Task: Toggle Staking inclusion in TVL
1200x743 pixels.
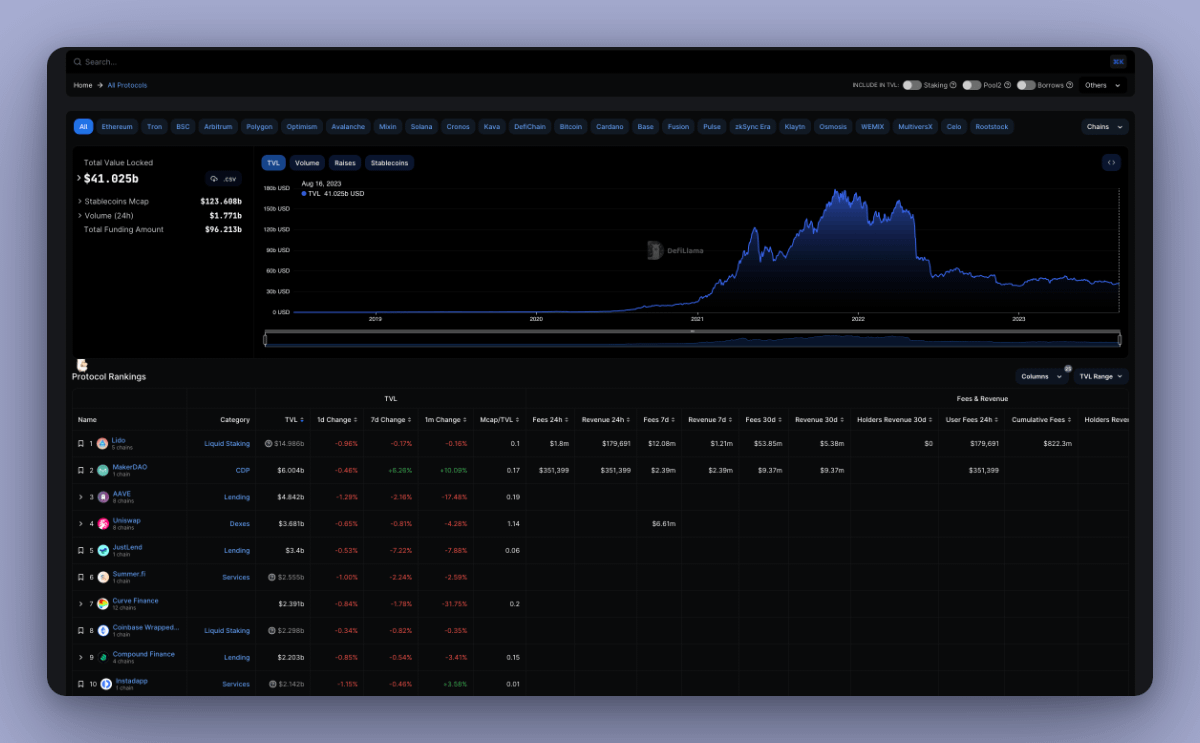Action: point(912,85)
